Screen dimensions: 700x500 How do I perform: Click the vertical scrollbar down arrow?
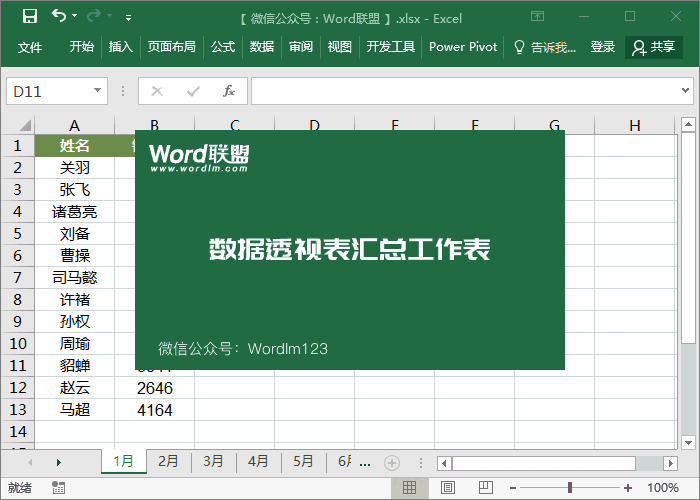[688, 443]
